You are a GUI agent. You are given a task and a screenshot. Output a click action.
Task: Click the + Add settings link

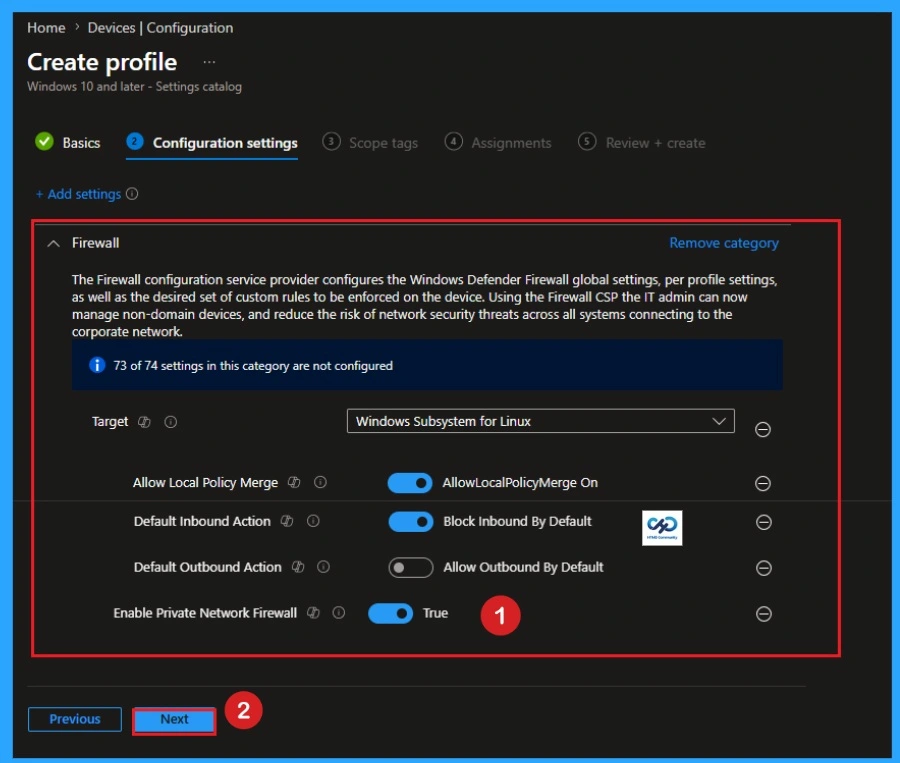(79, 194)
